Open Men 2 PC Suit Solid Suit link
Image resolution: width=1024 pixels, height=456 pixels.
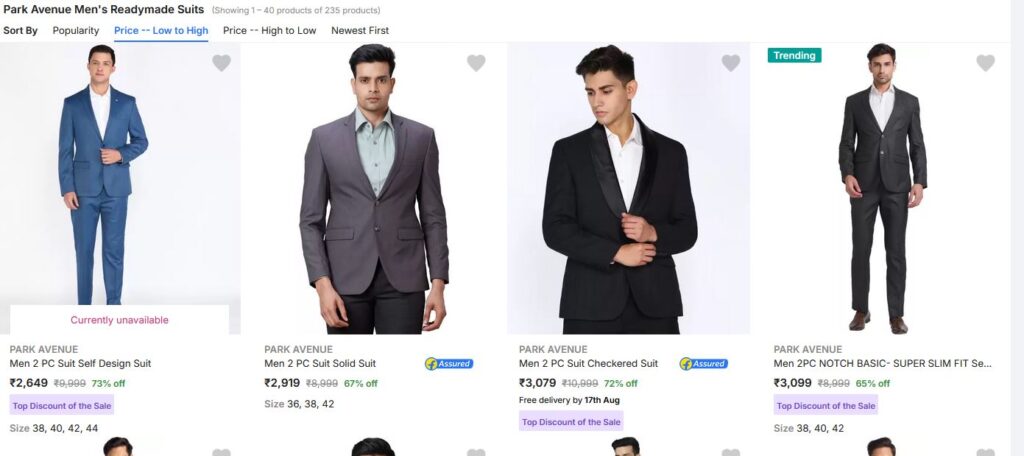coord(320,364)
